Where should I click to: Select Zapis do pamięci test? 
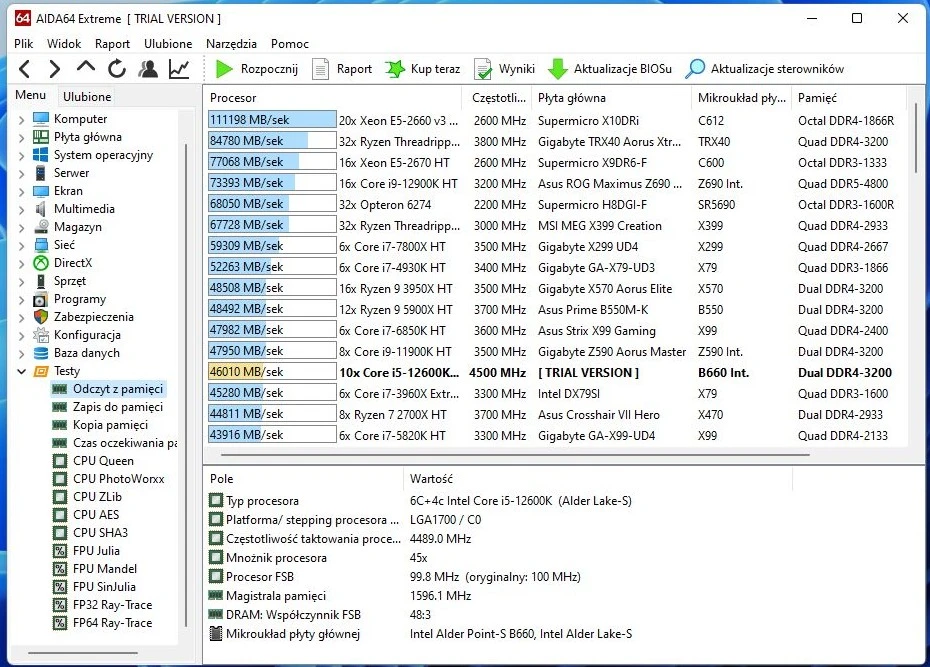click(117, 407)
